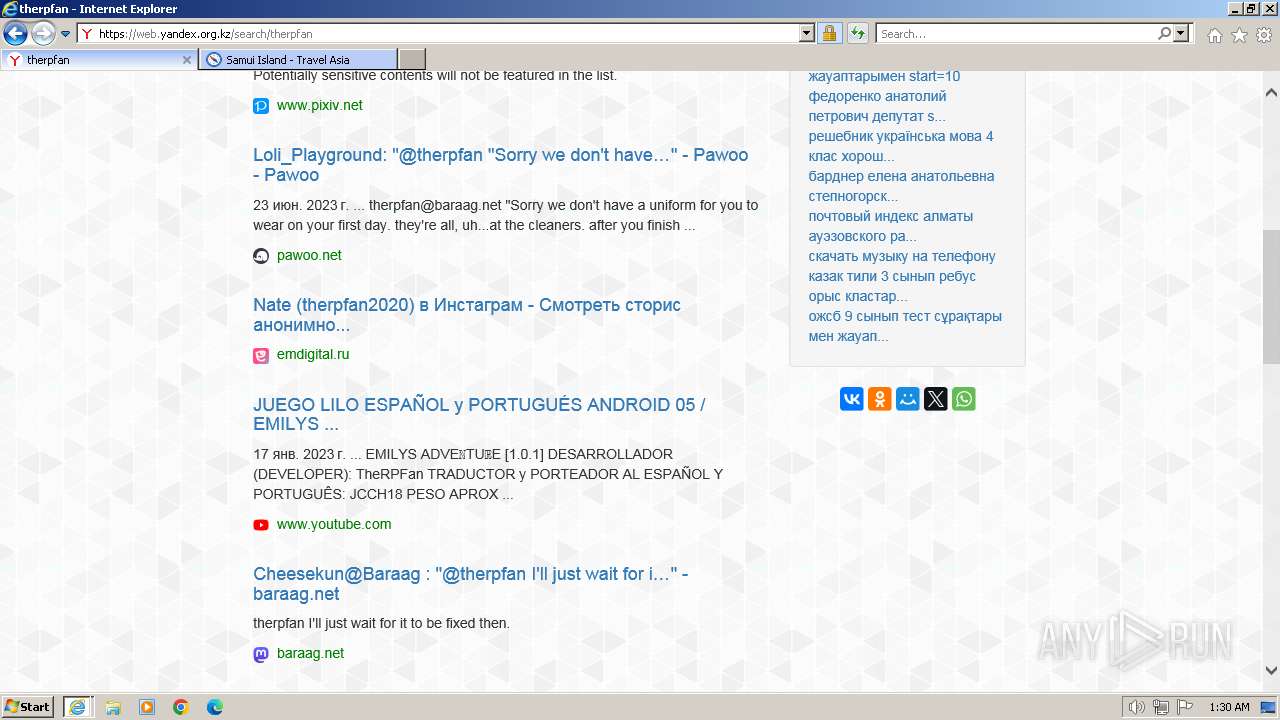Switch to Samui Island - Travel Asia tab
This screenshot has height=720, width=1280.
click(298, 60)
